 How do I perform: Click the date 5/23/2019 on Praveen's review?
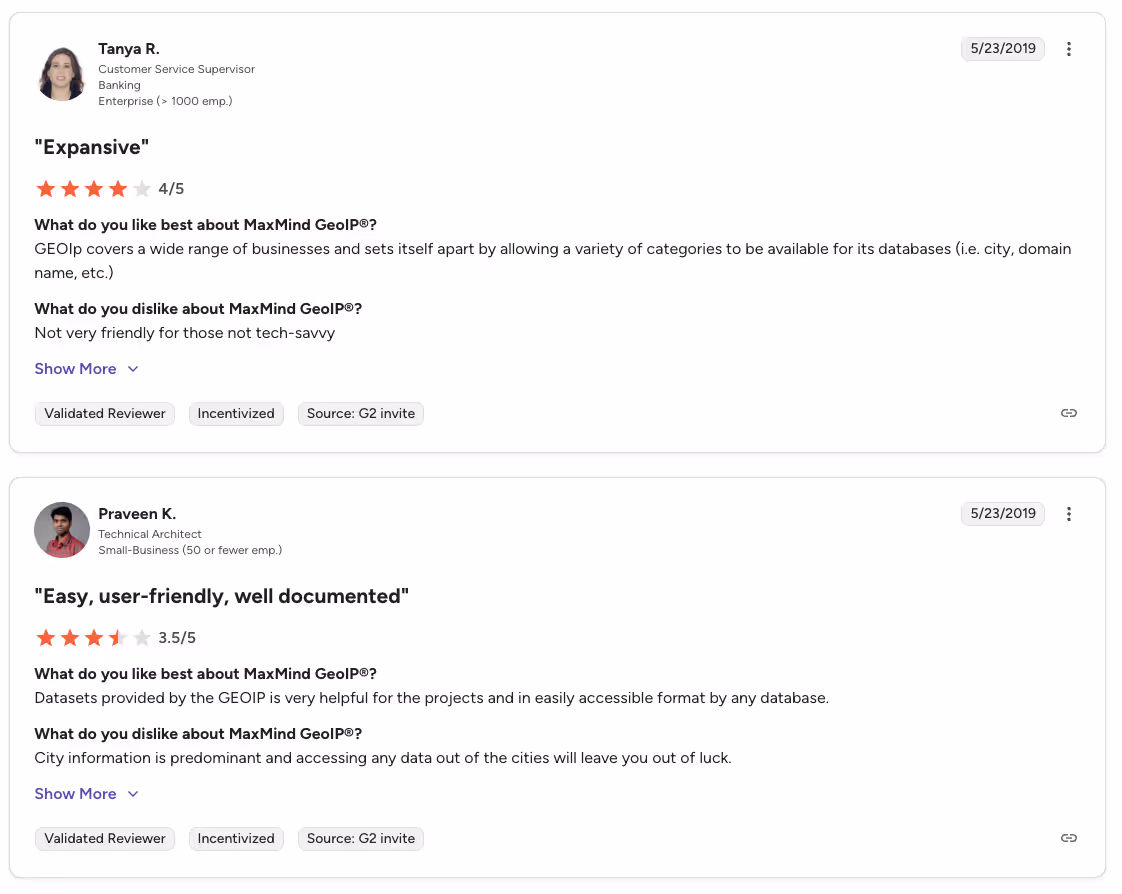tap(1002, 513)
